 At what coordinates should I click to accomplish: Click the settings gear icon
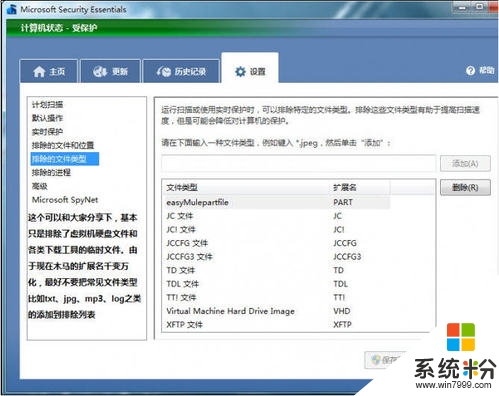[x=240, y=71]
